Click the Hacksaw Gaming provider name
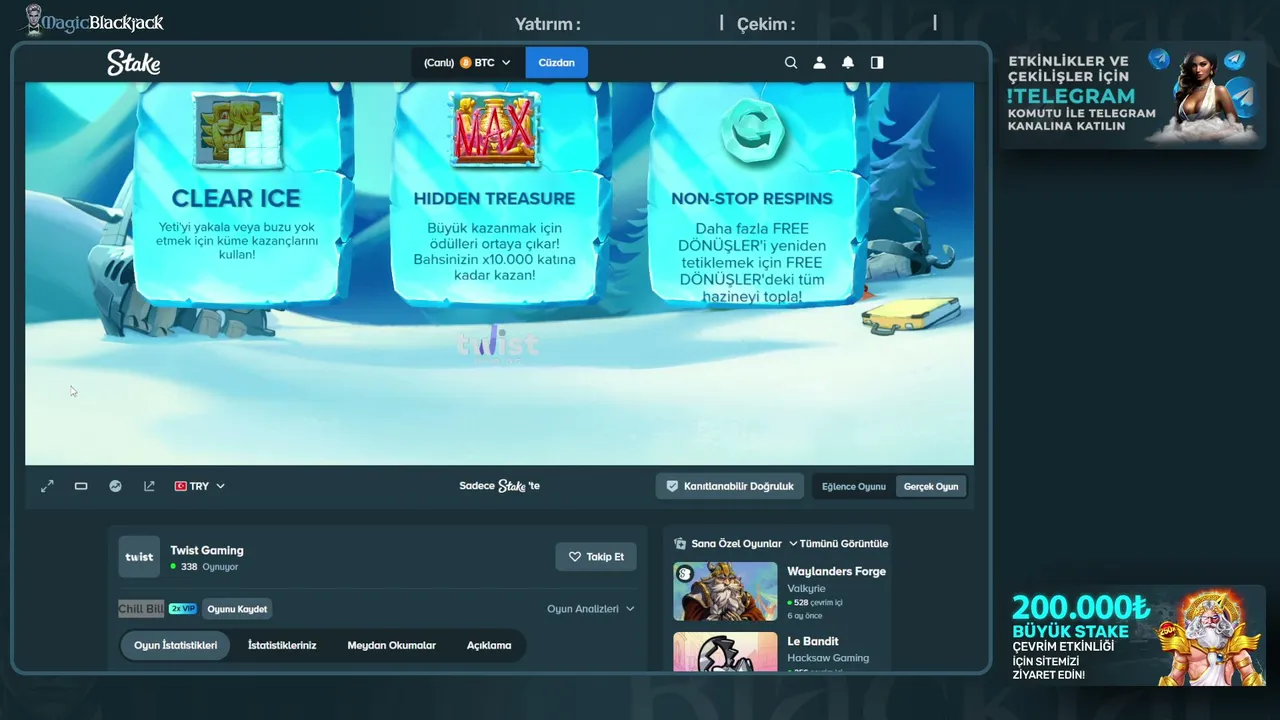1280x720 pixels. [x=828, y=658]
